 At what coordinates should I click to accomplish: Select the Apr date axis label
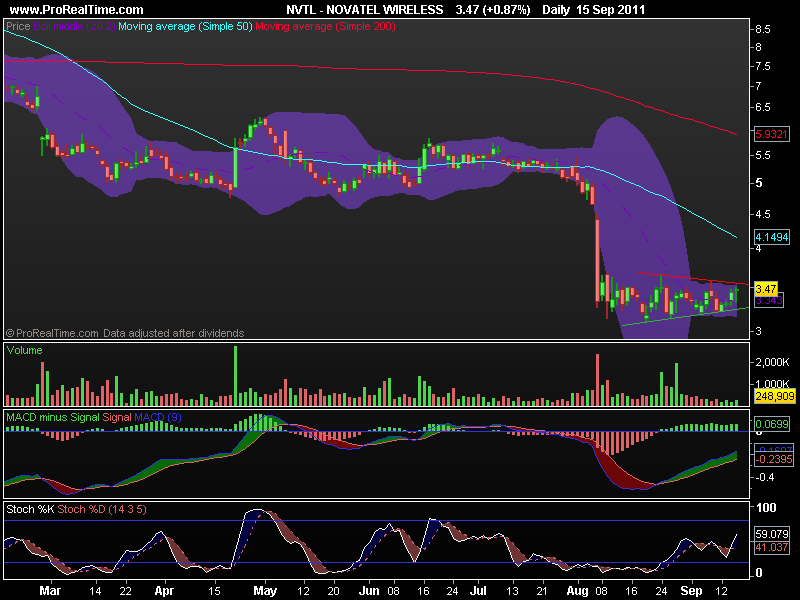[x=164, y=591]
